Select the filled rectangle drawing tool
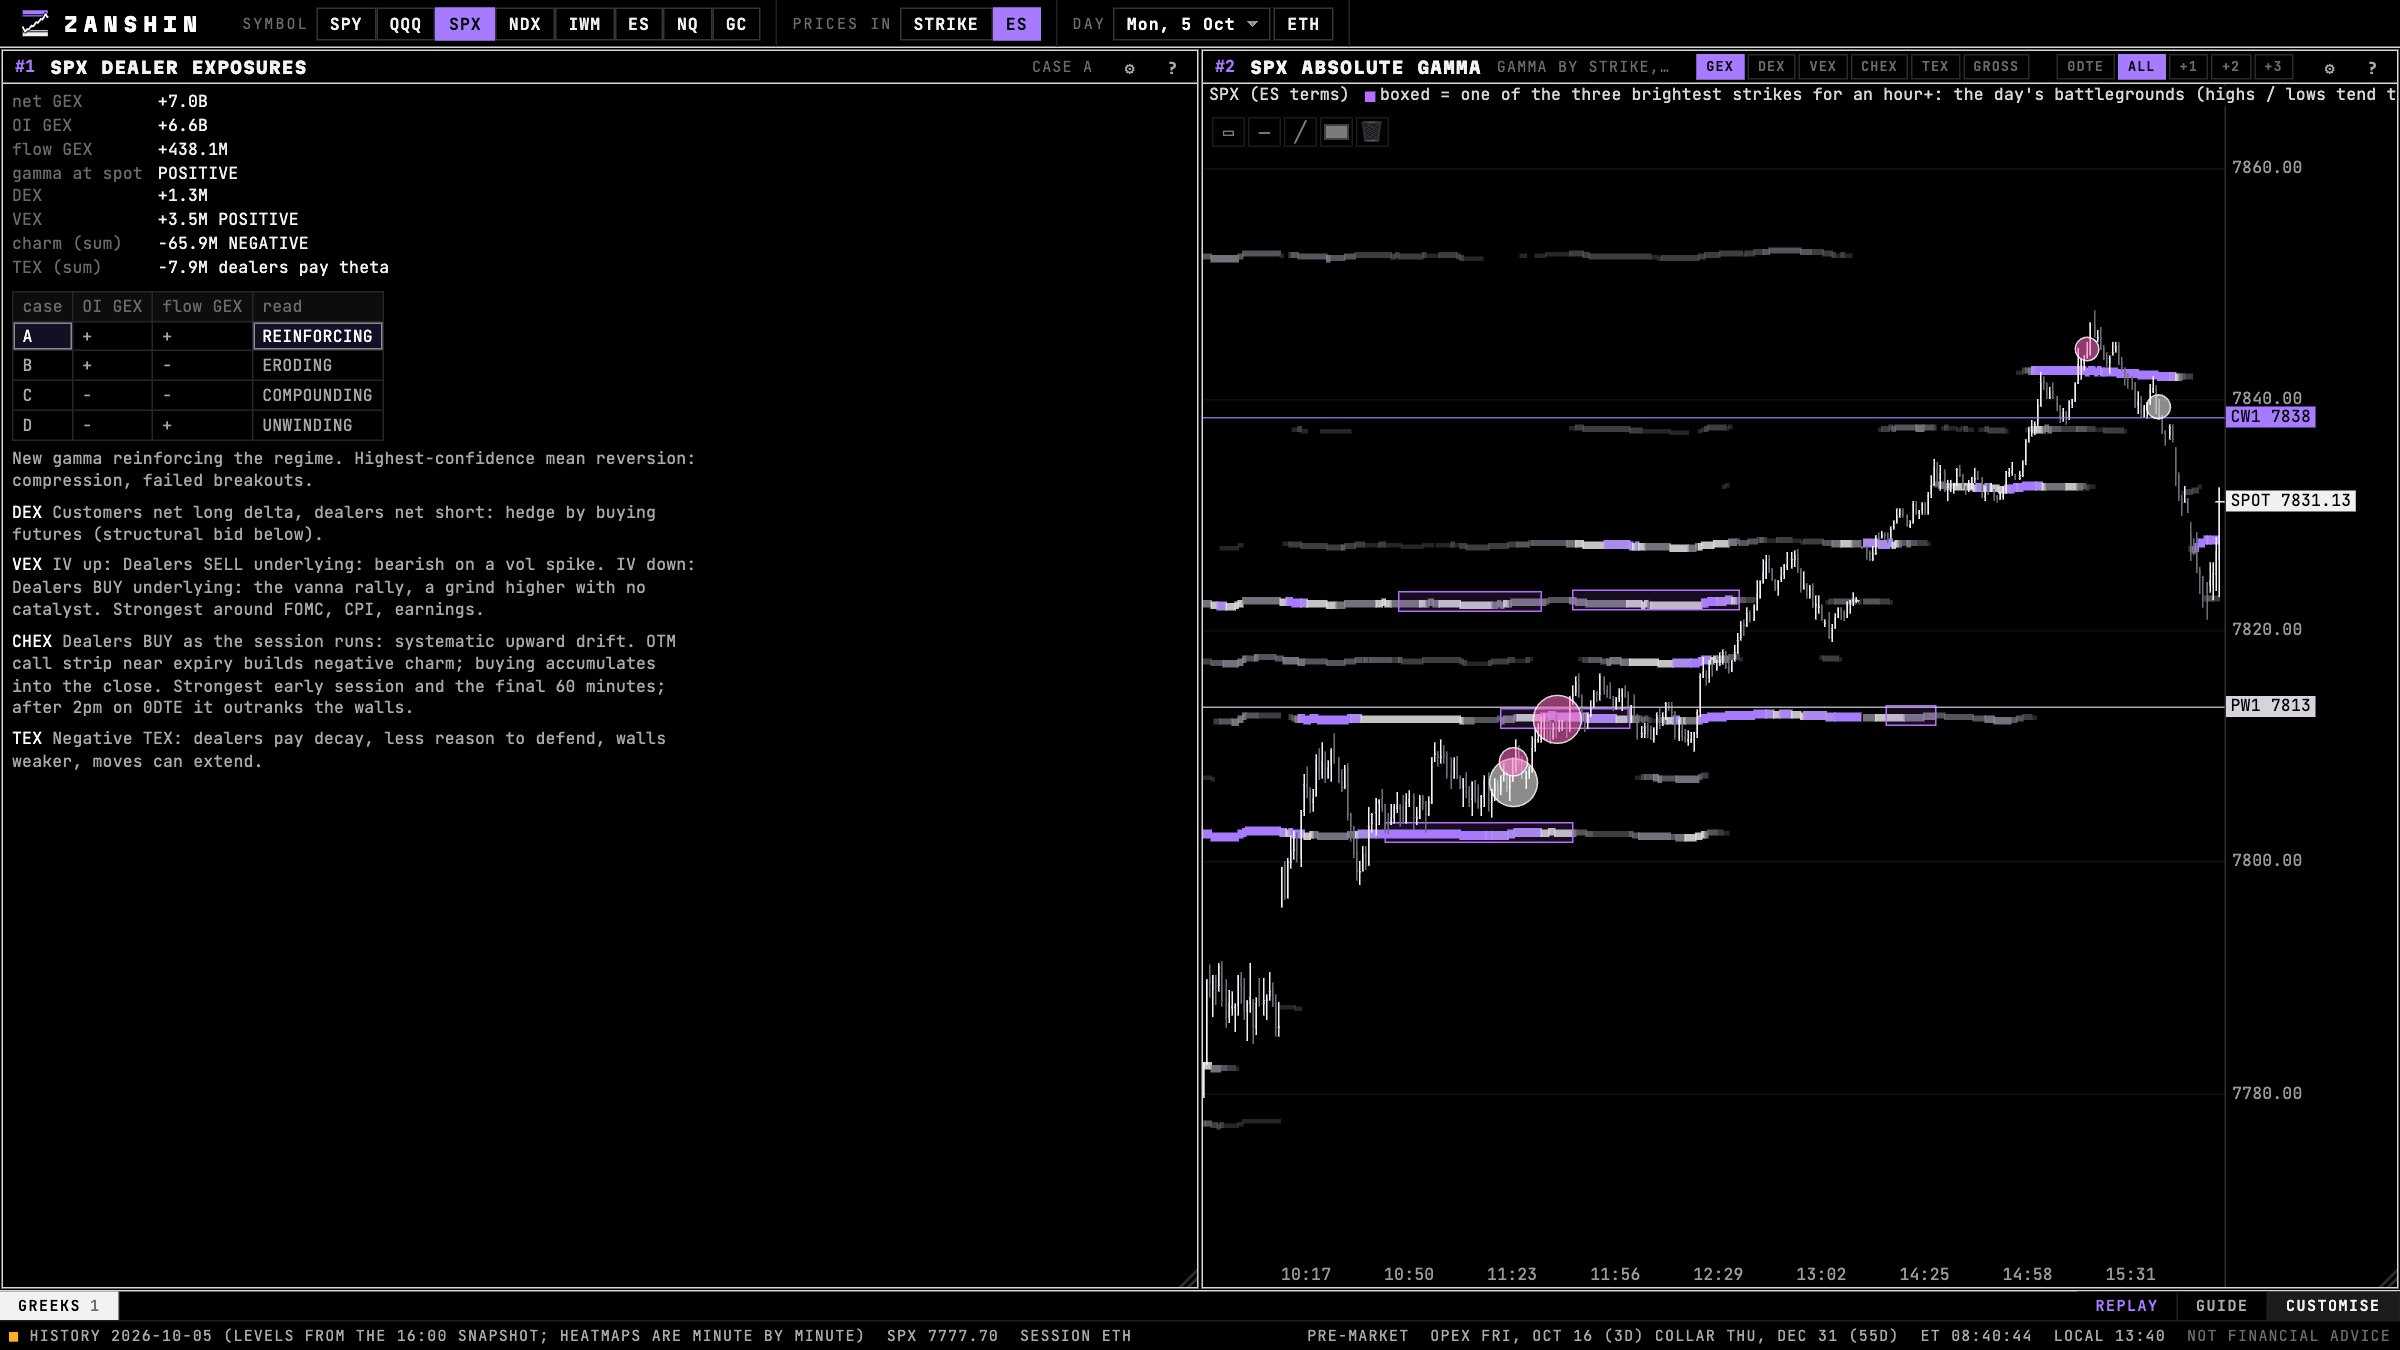Image resolution: width=2400 pixels, height=1350 pixels. click(1336, 132)
